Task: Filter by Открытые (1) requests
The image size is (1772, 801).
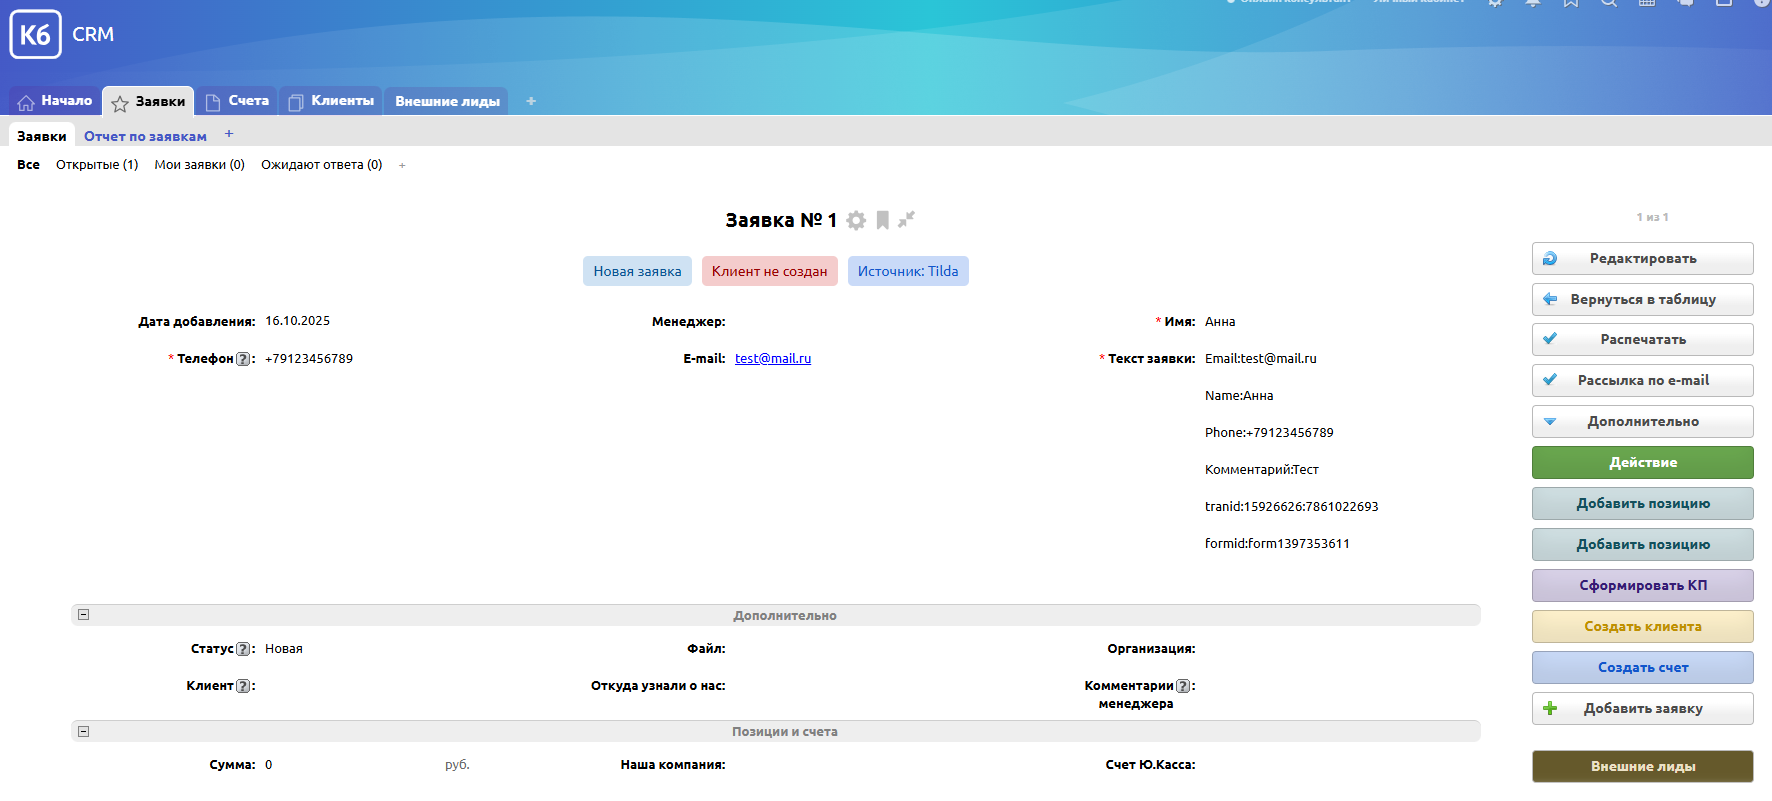Action: (x=97, y=165)
